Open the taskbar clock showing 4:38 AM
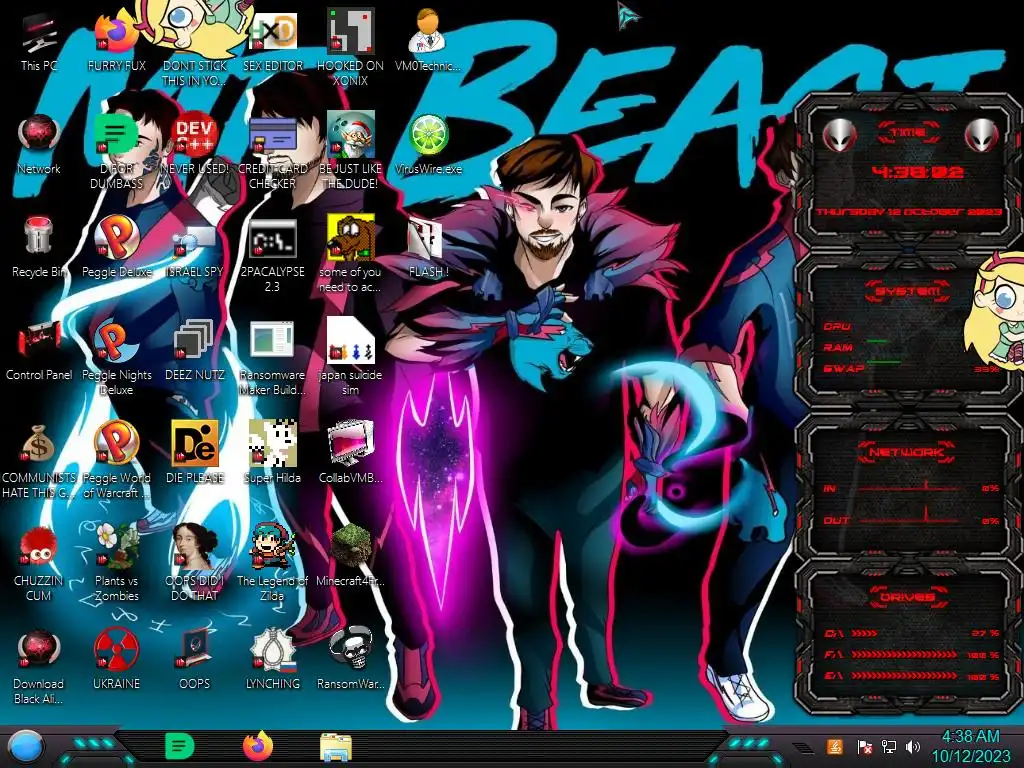 tap(970, 746)
